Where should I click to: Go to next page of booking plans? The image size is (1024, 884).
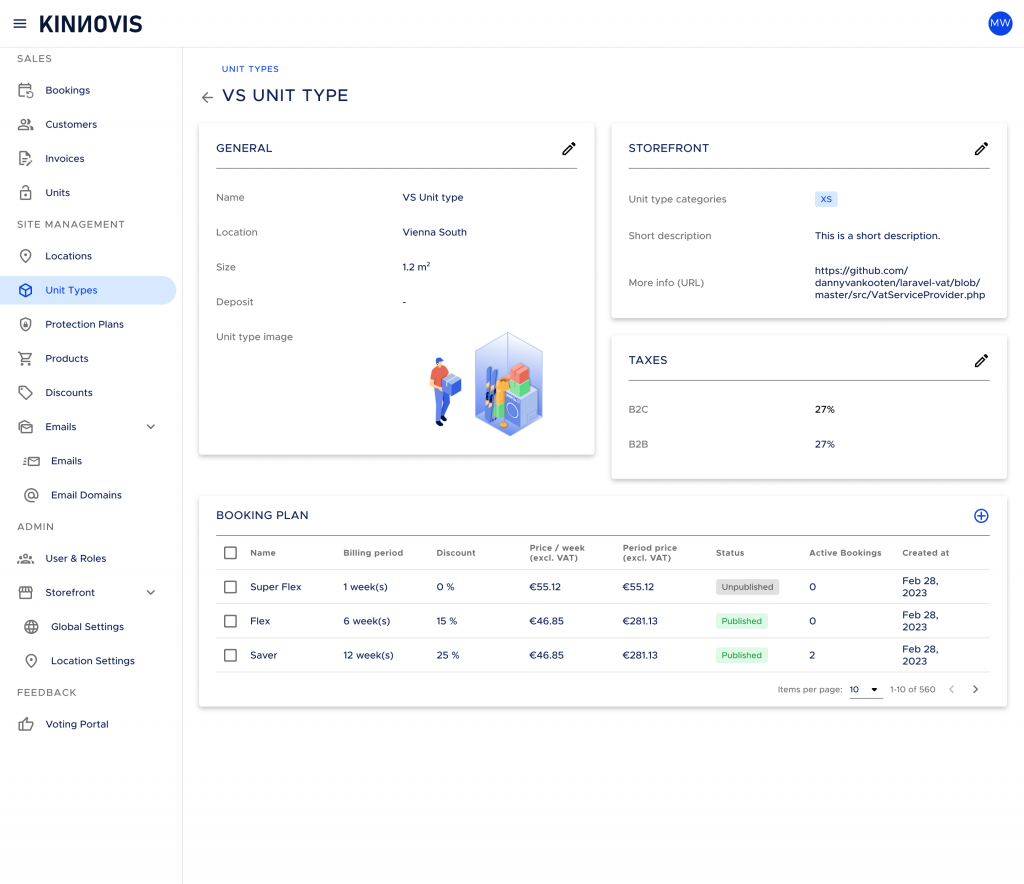click(975, 689)
